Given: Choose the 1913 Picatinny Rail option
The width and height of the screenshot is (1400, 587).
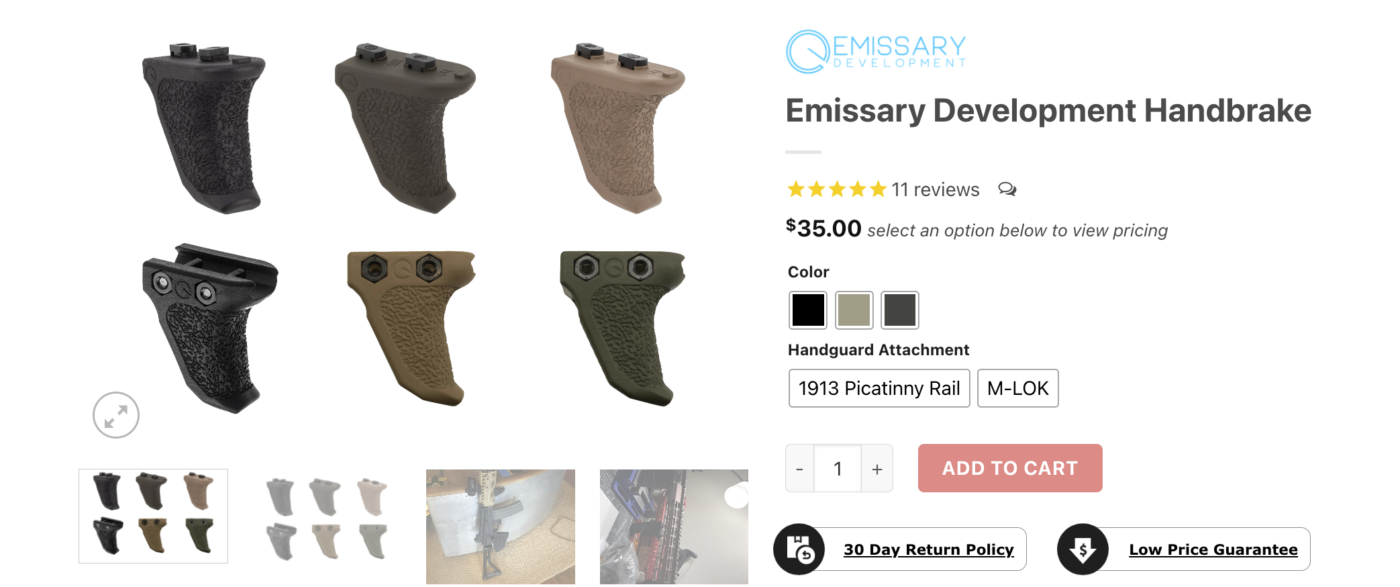Looking at the screenshot, I should click(879, 388).
